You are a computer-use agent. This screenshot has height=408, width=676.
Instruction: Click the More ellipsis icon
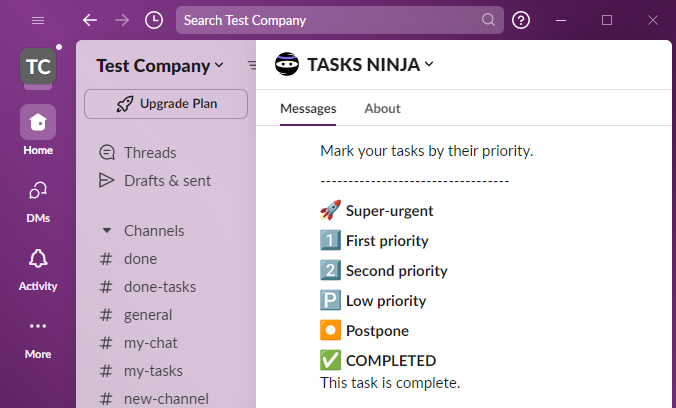[x=38, y=327]
